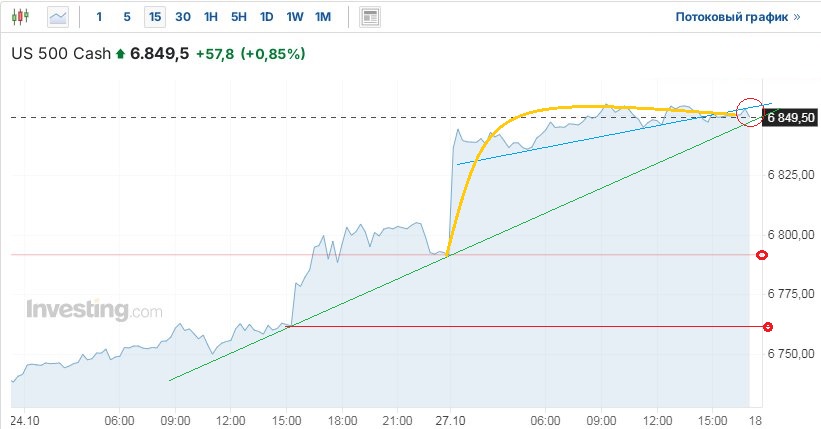The image size is (821, 429).
Task: Switch to the candlestick chart type
Action: (x=22, y=17)
